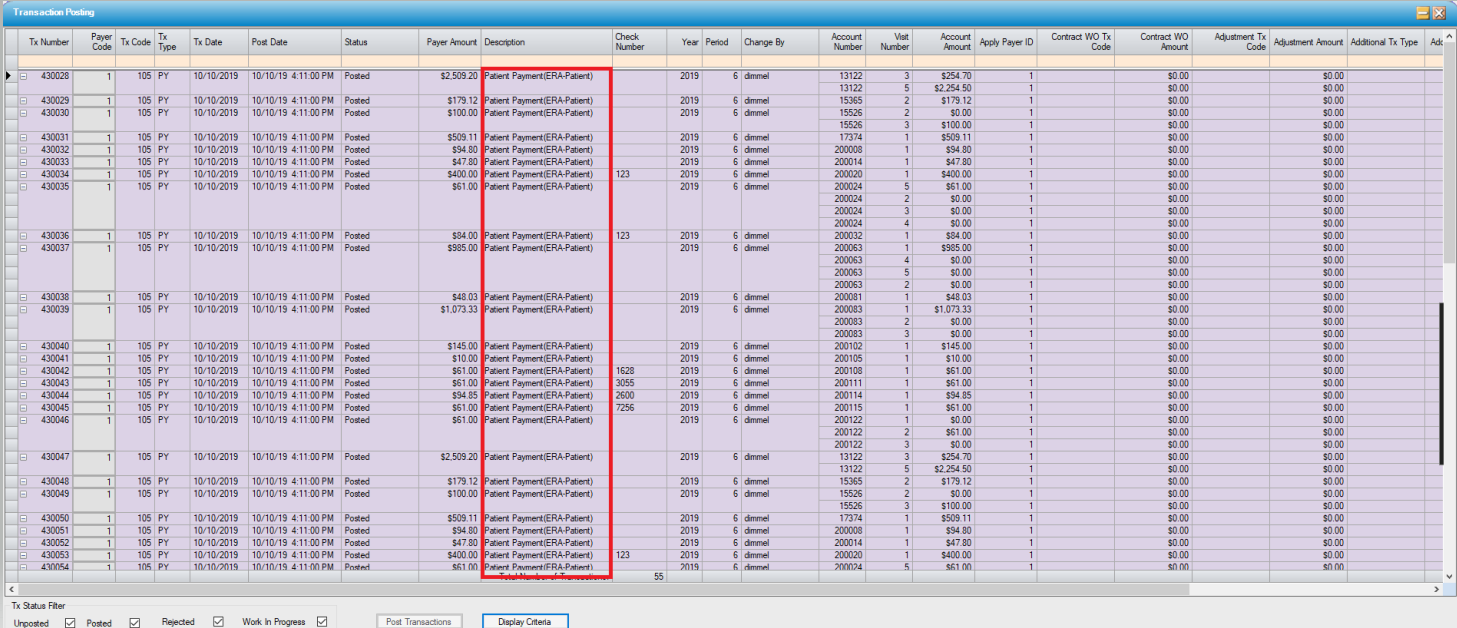Collapse transaction 430047 using minus box
1457x628 pixels.
[x=23, y=457]
